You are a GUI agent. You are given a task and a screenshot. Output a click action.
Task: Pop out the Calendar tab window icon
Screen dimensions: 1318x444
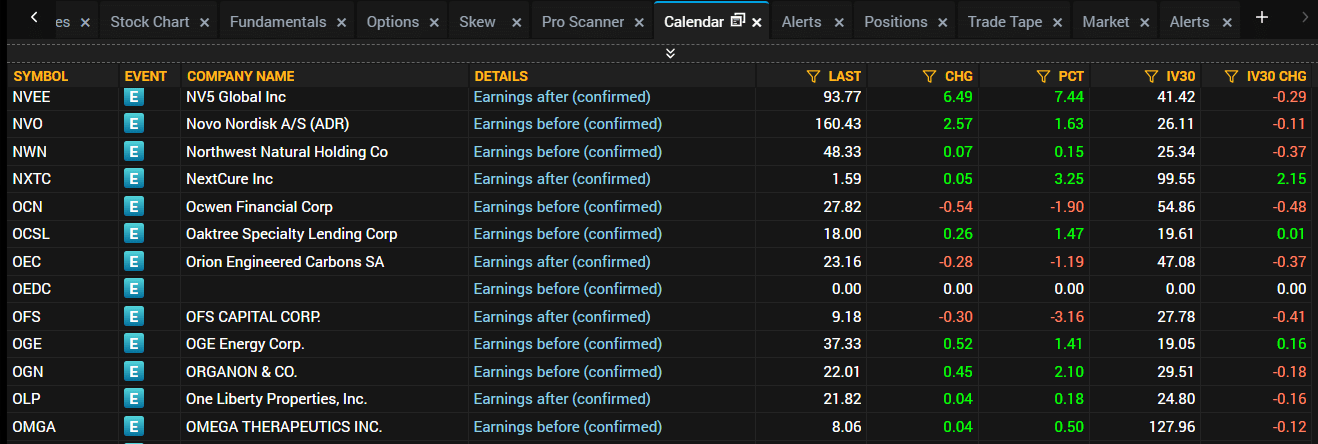pos(738,21)
